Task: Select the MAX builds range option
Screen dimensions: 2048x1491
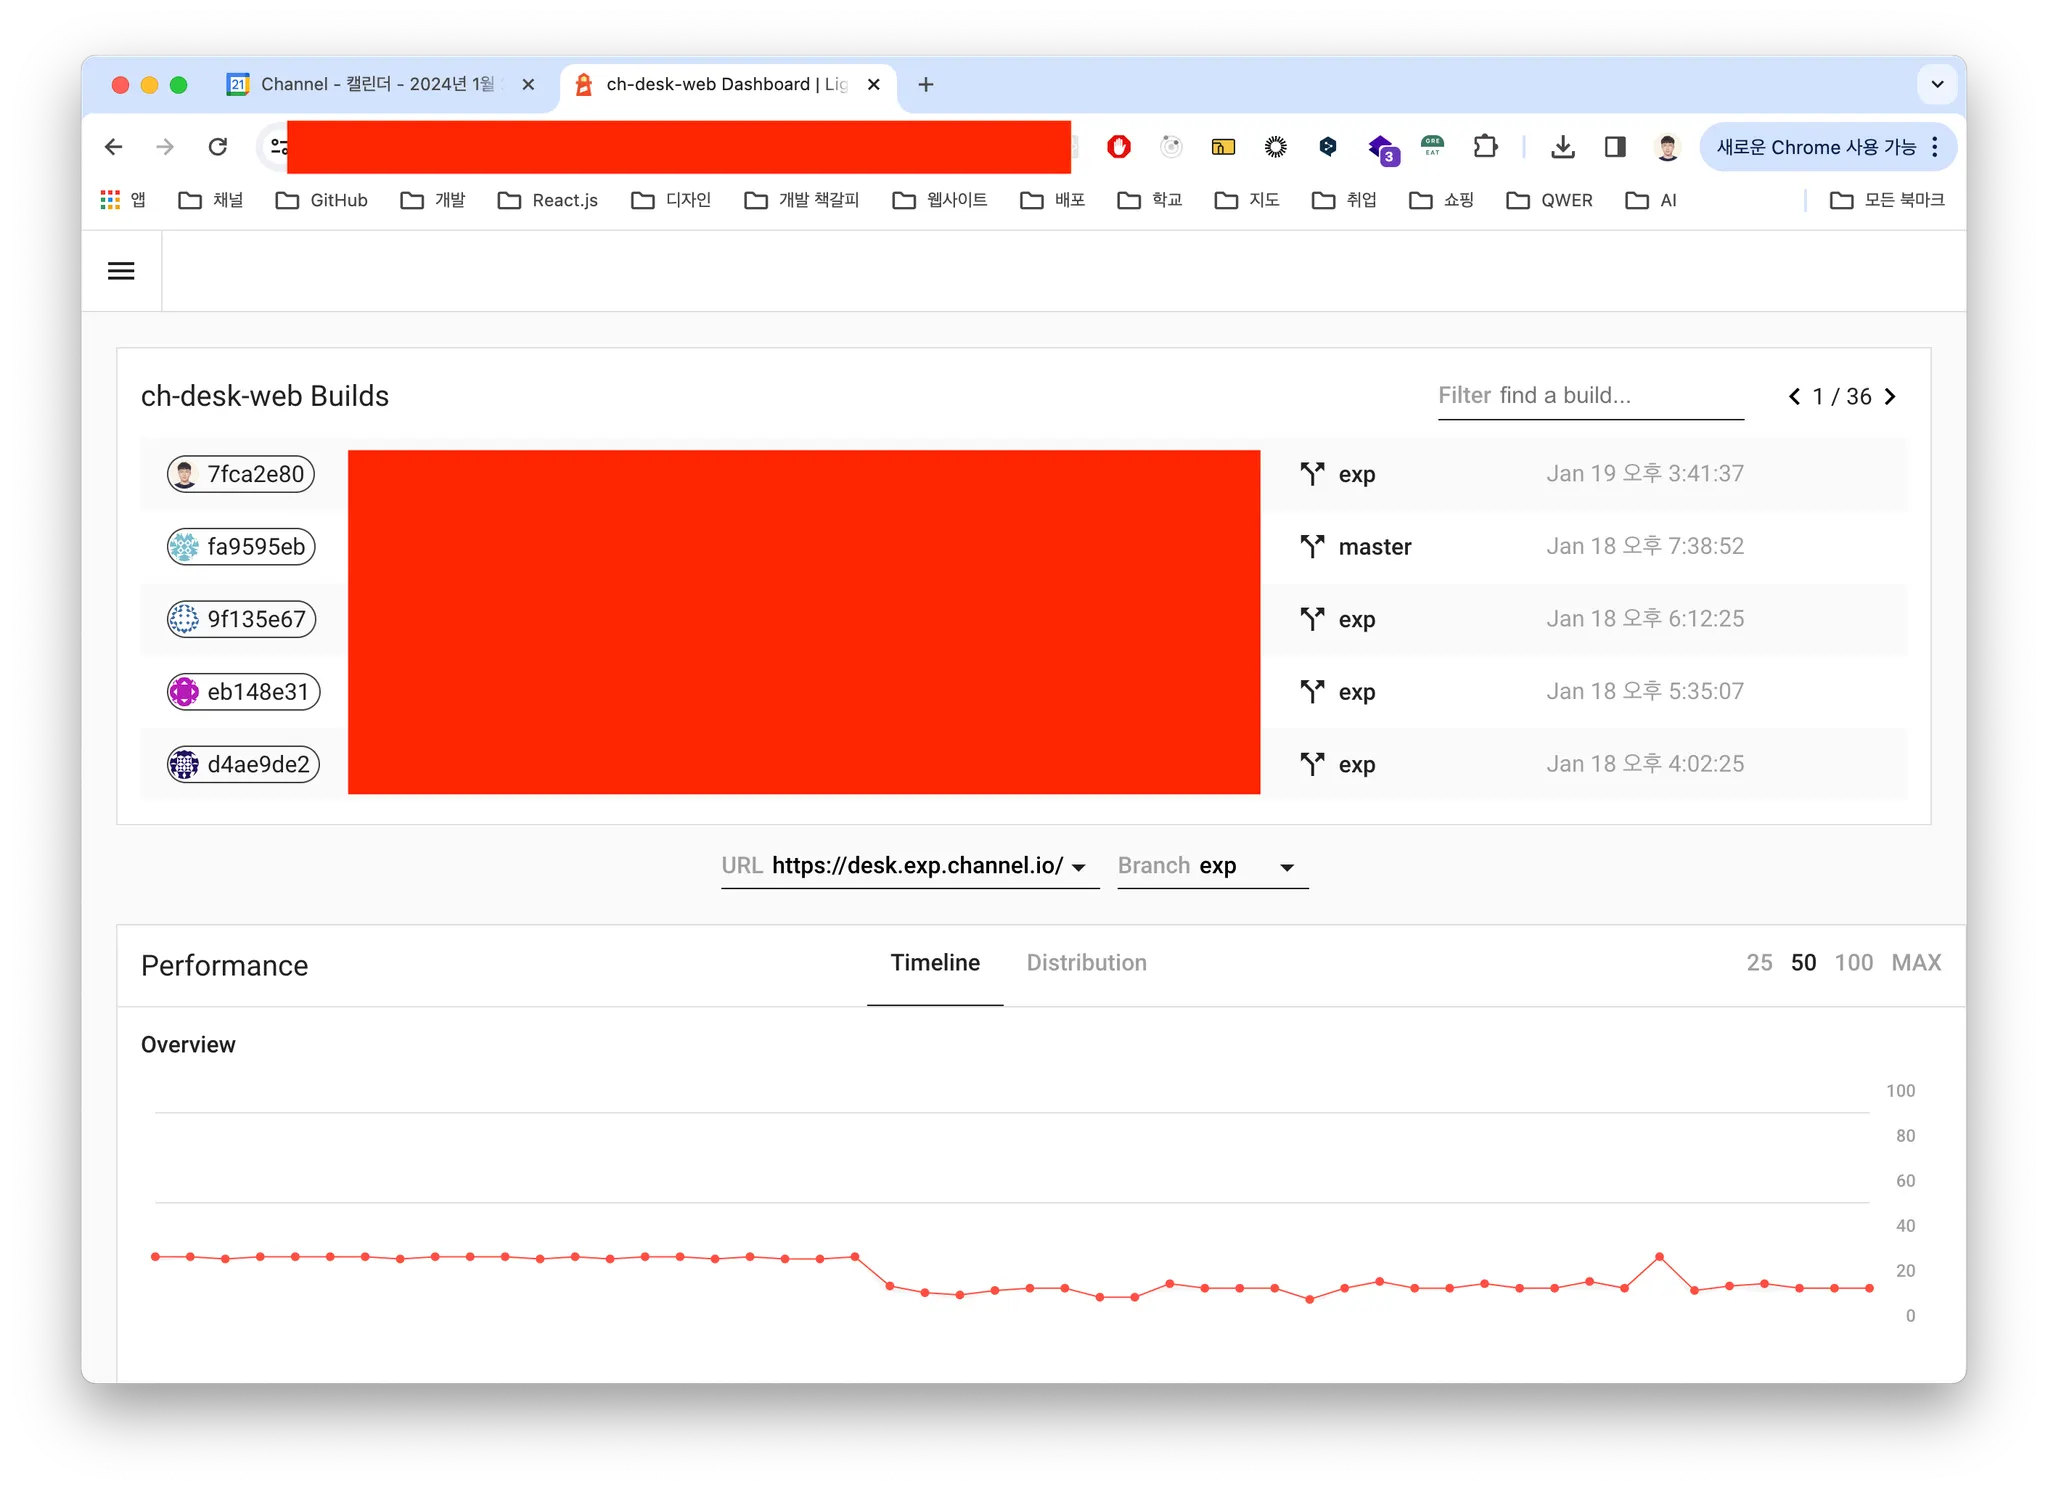Action: (1916, 963)
